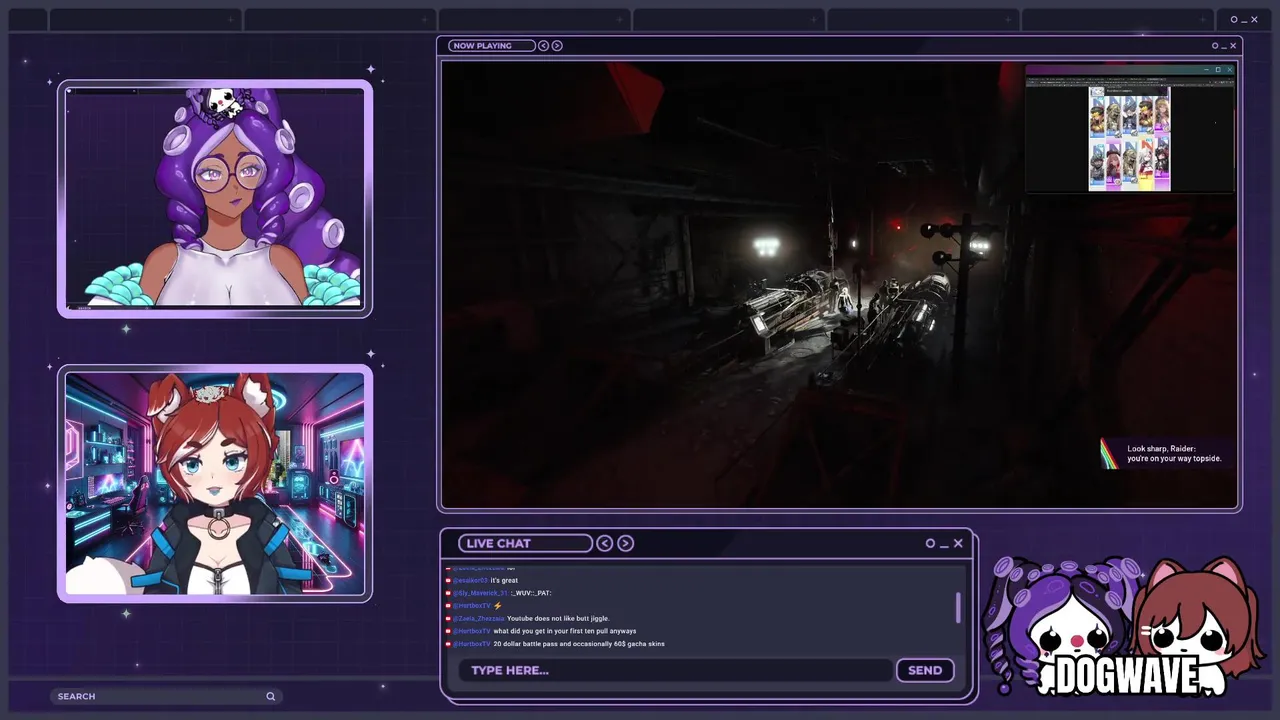
Task: Maximize the embedded gacha browser window
Action: [1218, 69]
